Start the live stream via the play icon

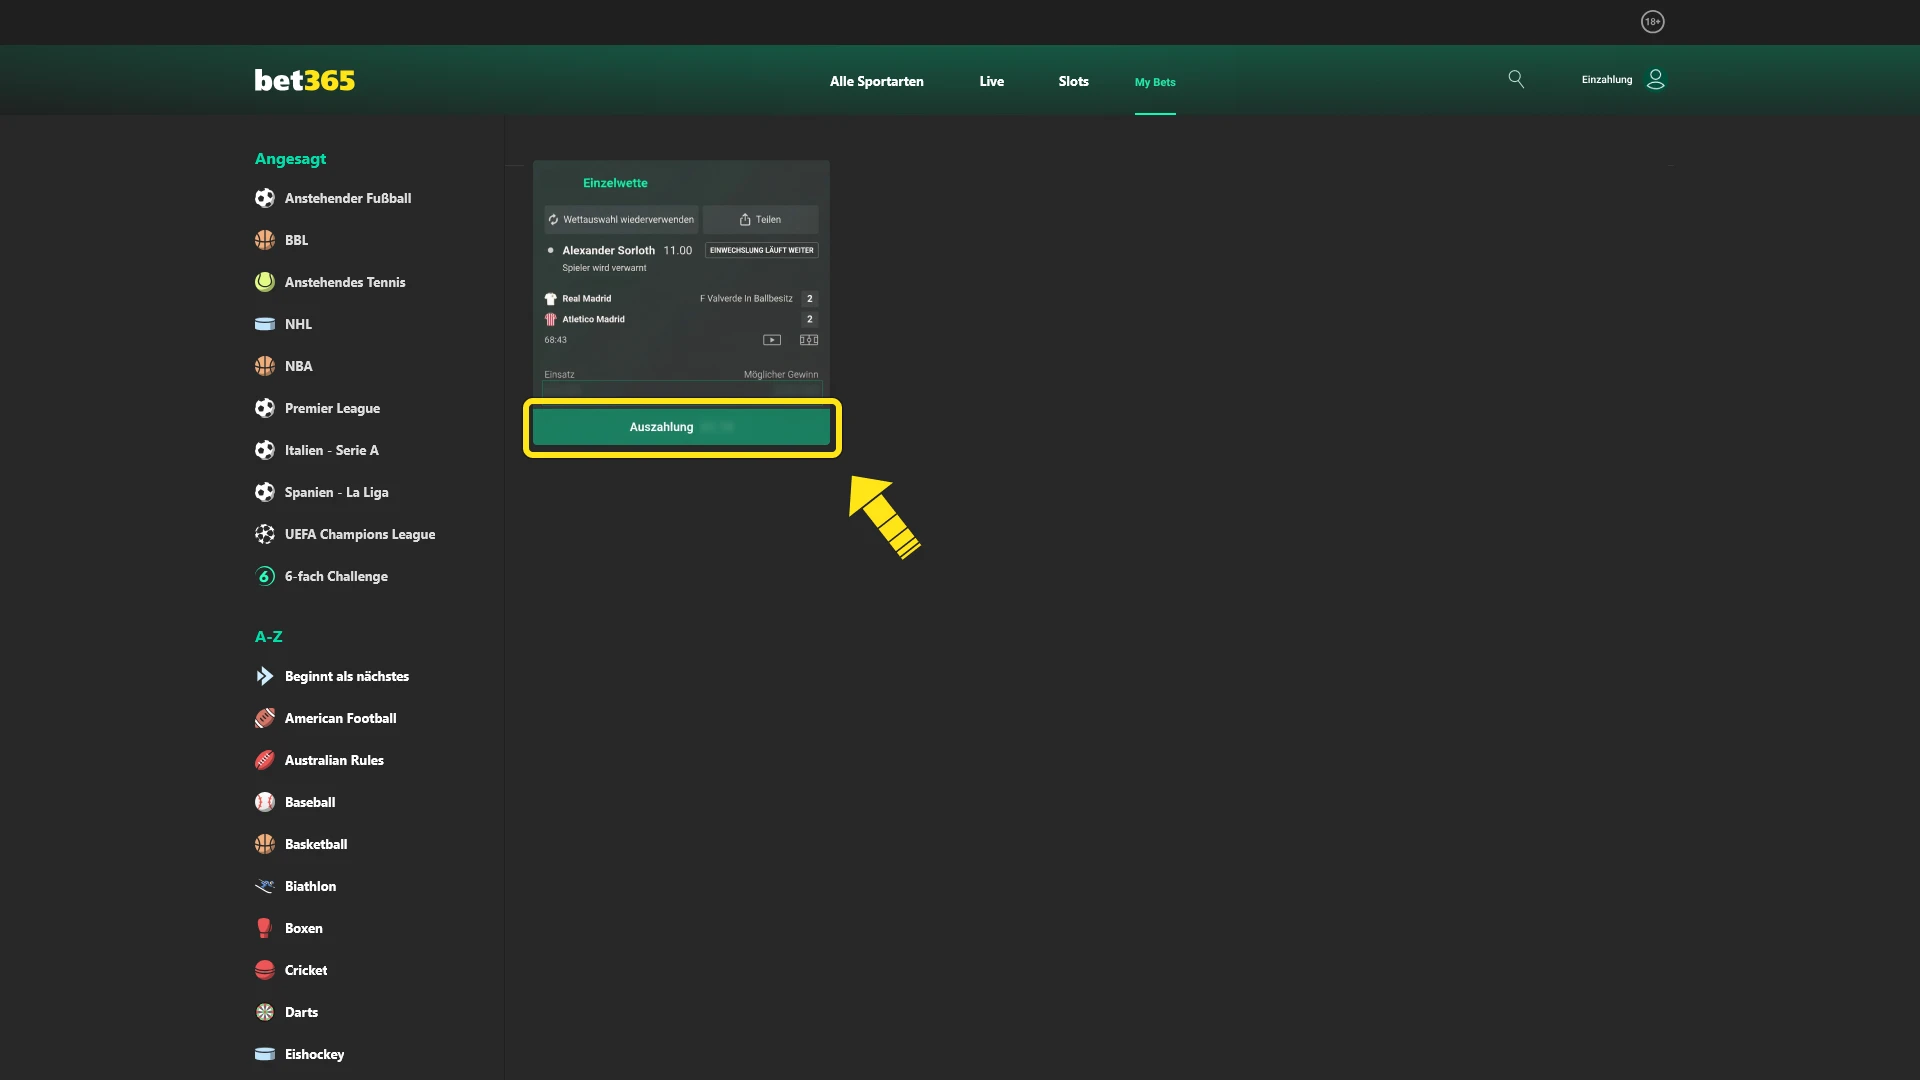[772, 340]
